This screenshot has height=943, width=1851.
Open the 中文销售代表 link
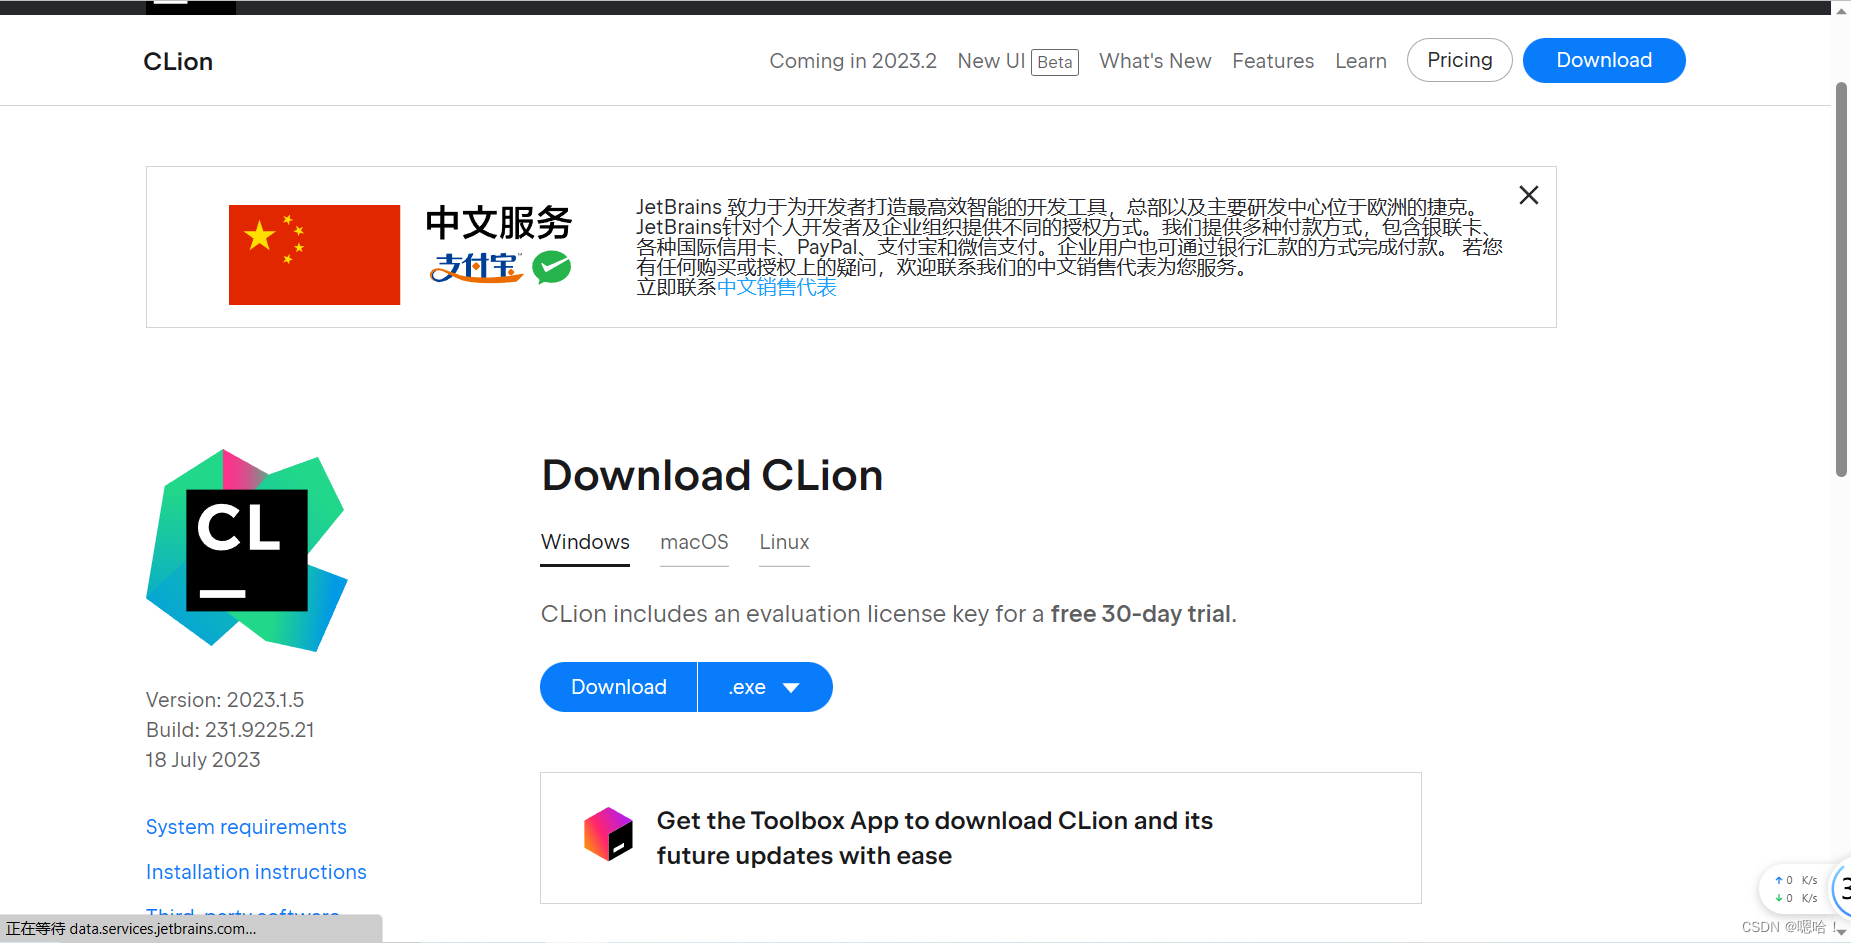pyautogui.click(x=778, y=287)
